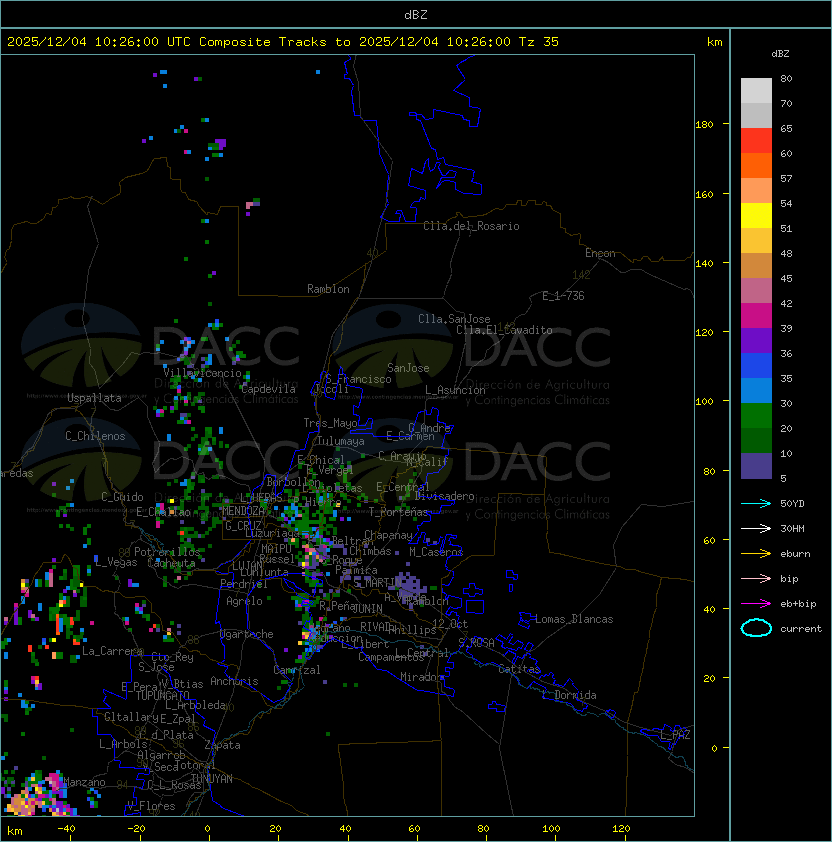
Task: Click the Encon map label
Action: (600, 253)
